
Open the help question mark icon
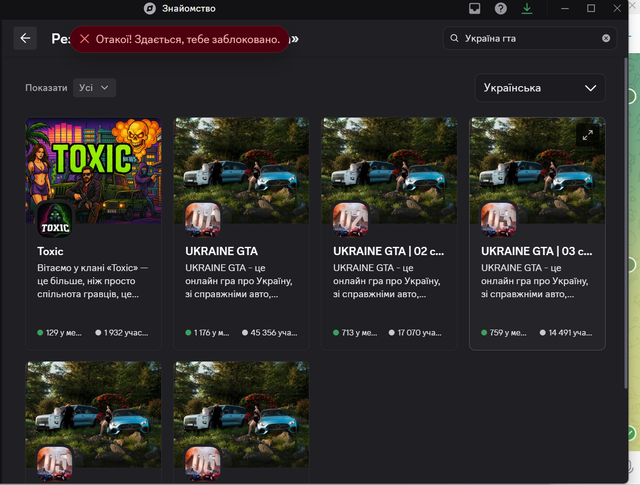point(500,8)
